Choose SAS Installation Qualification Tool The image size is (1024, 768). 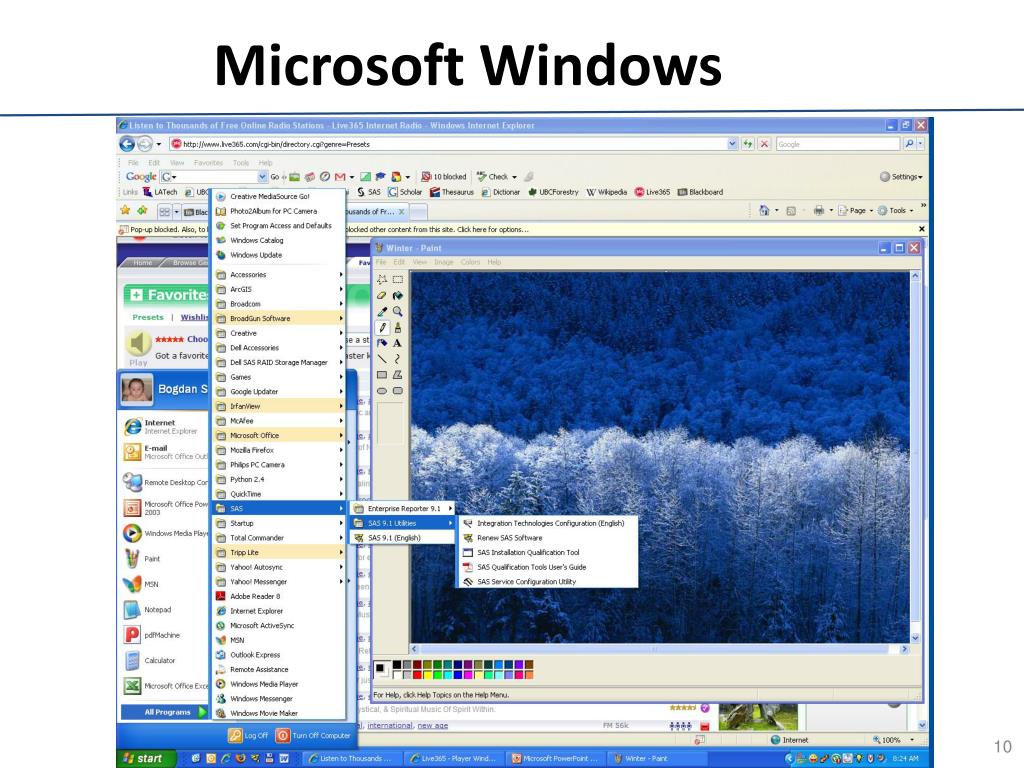pos(549,552)
